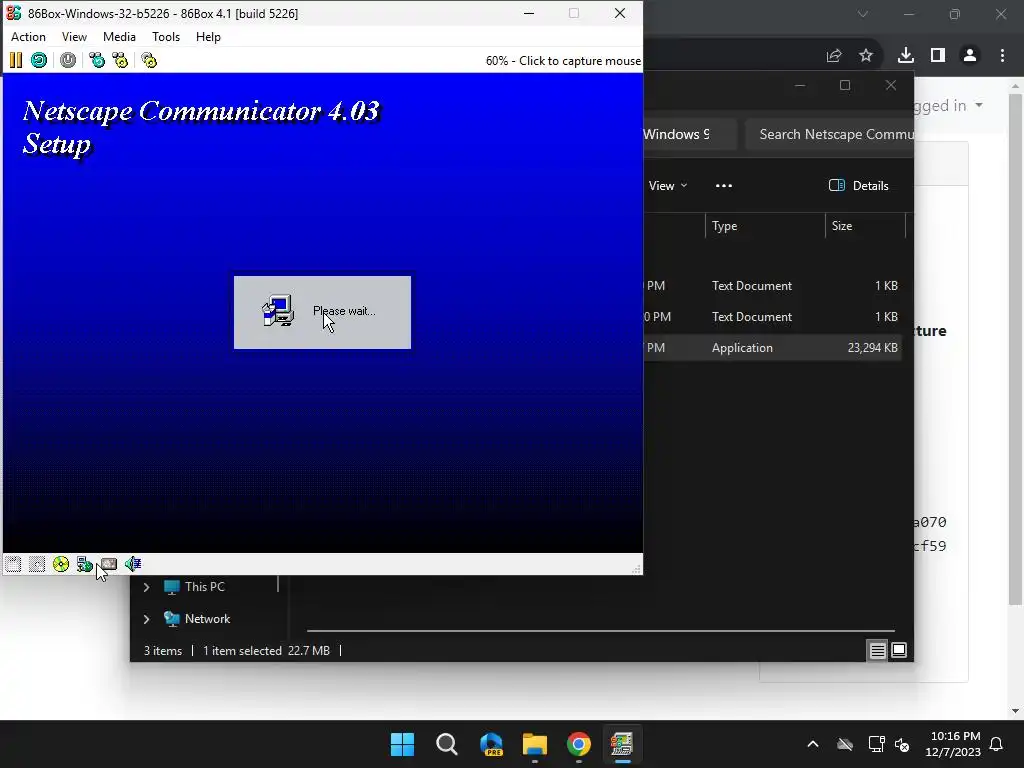
Task: Click the Explorer horizontal scrollbar
Action: (601, 631)
